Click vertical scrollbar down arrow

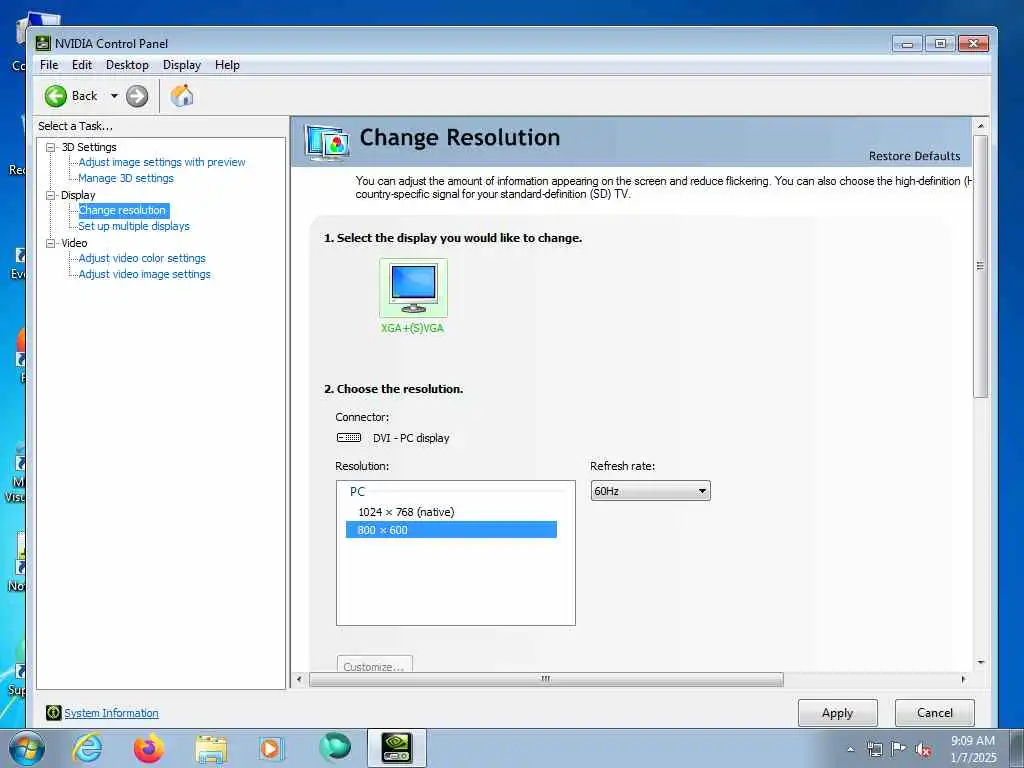(980, 662)
